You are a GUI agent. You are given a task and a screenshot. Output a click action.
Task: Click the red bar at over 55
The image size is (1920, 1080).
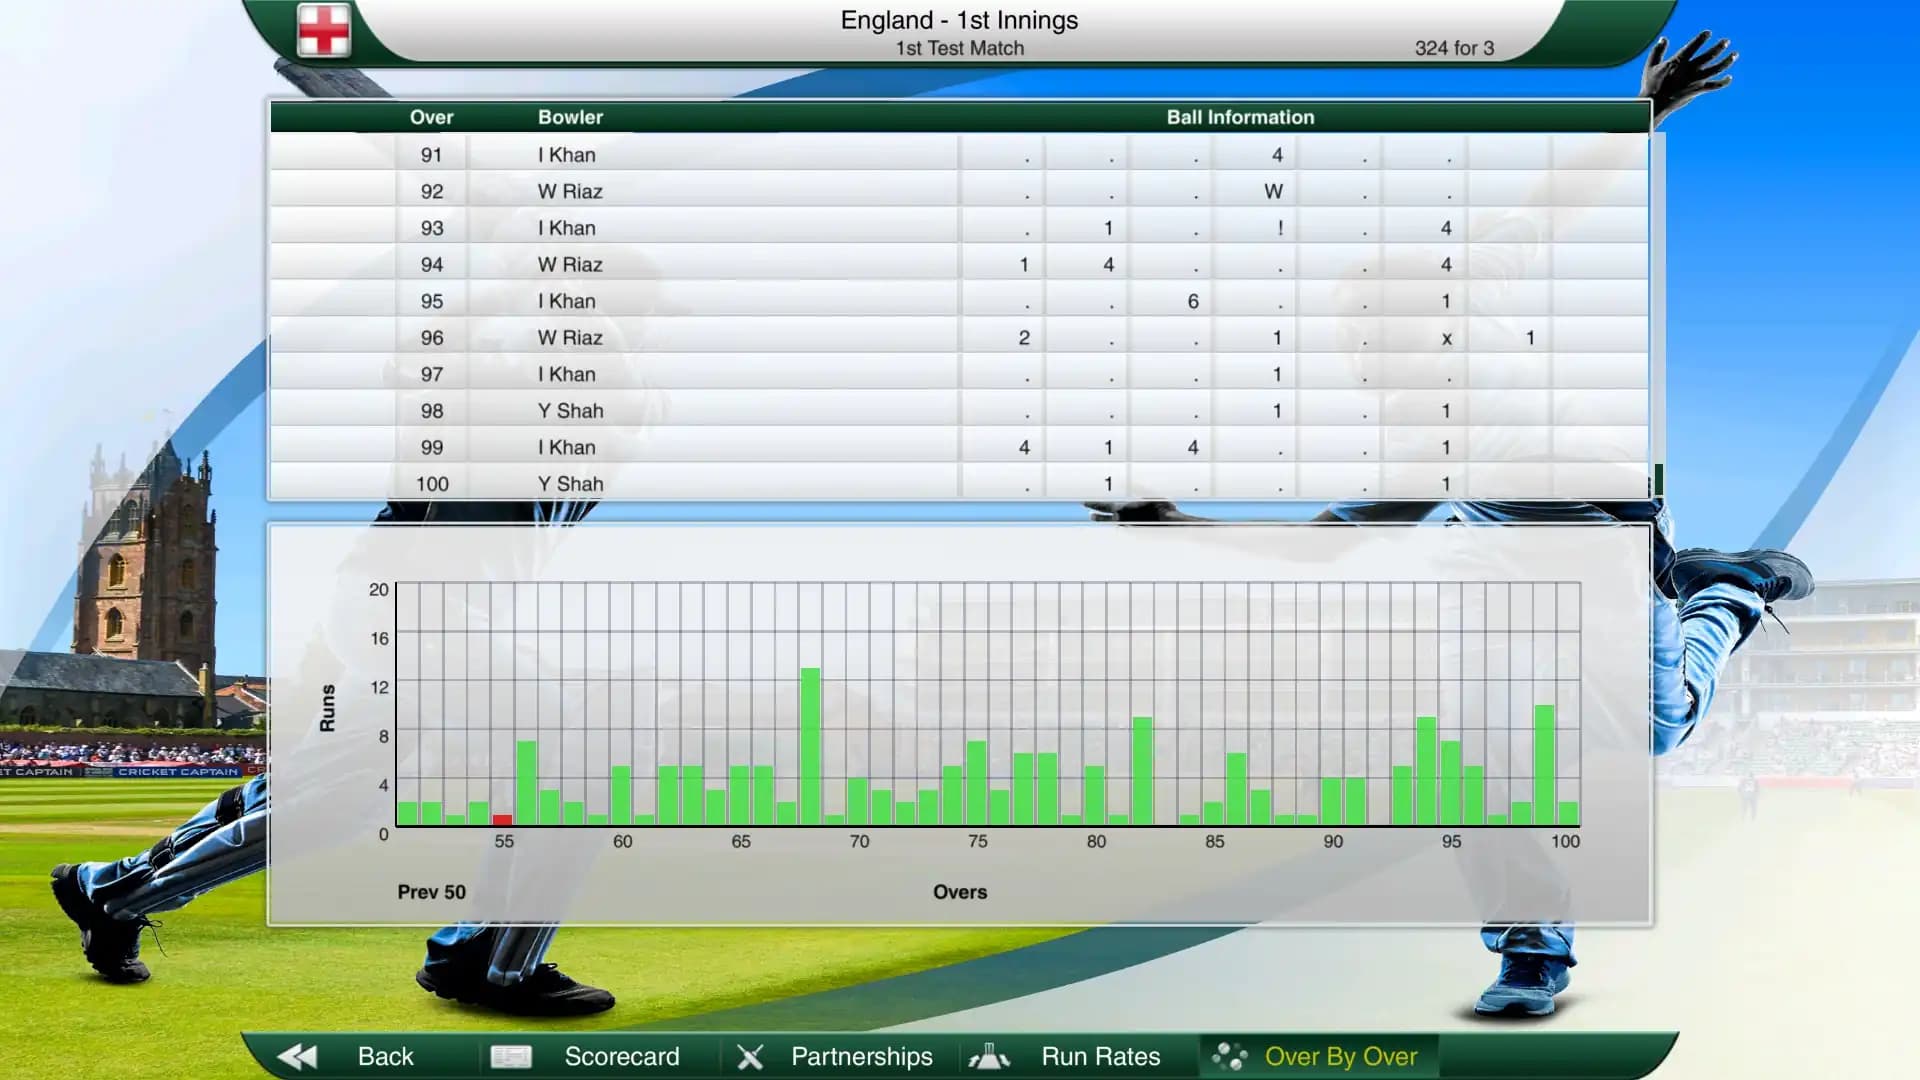tap(501, 818)
